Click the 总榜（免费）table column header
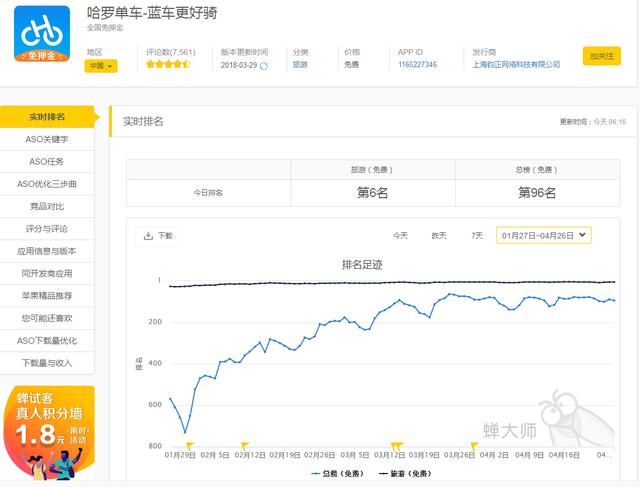The height and width of the screenshot is (487, 640). (536, 169)
